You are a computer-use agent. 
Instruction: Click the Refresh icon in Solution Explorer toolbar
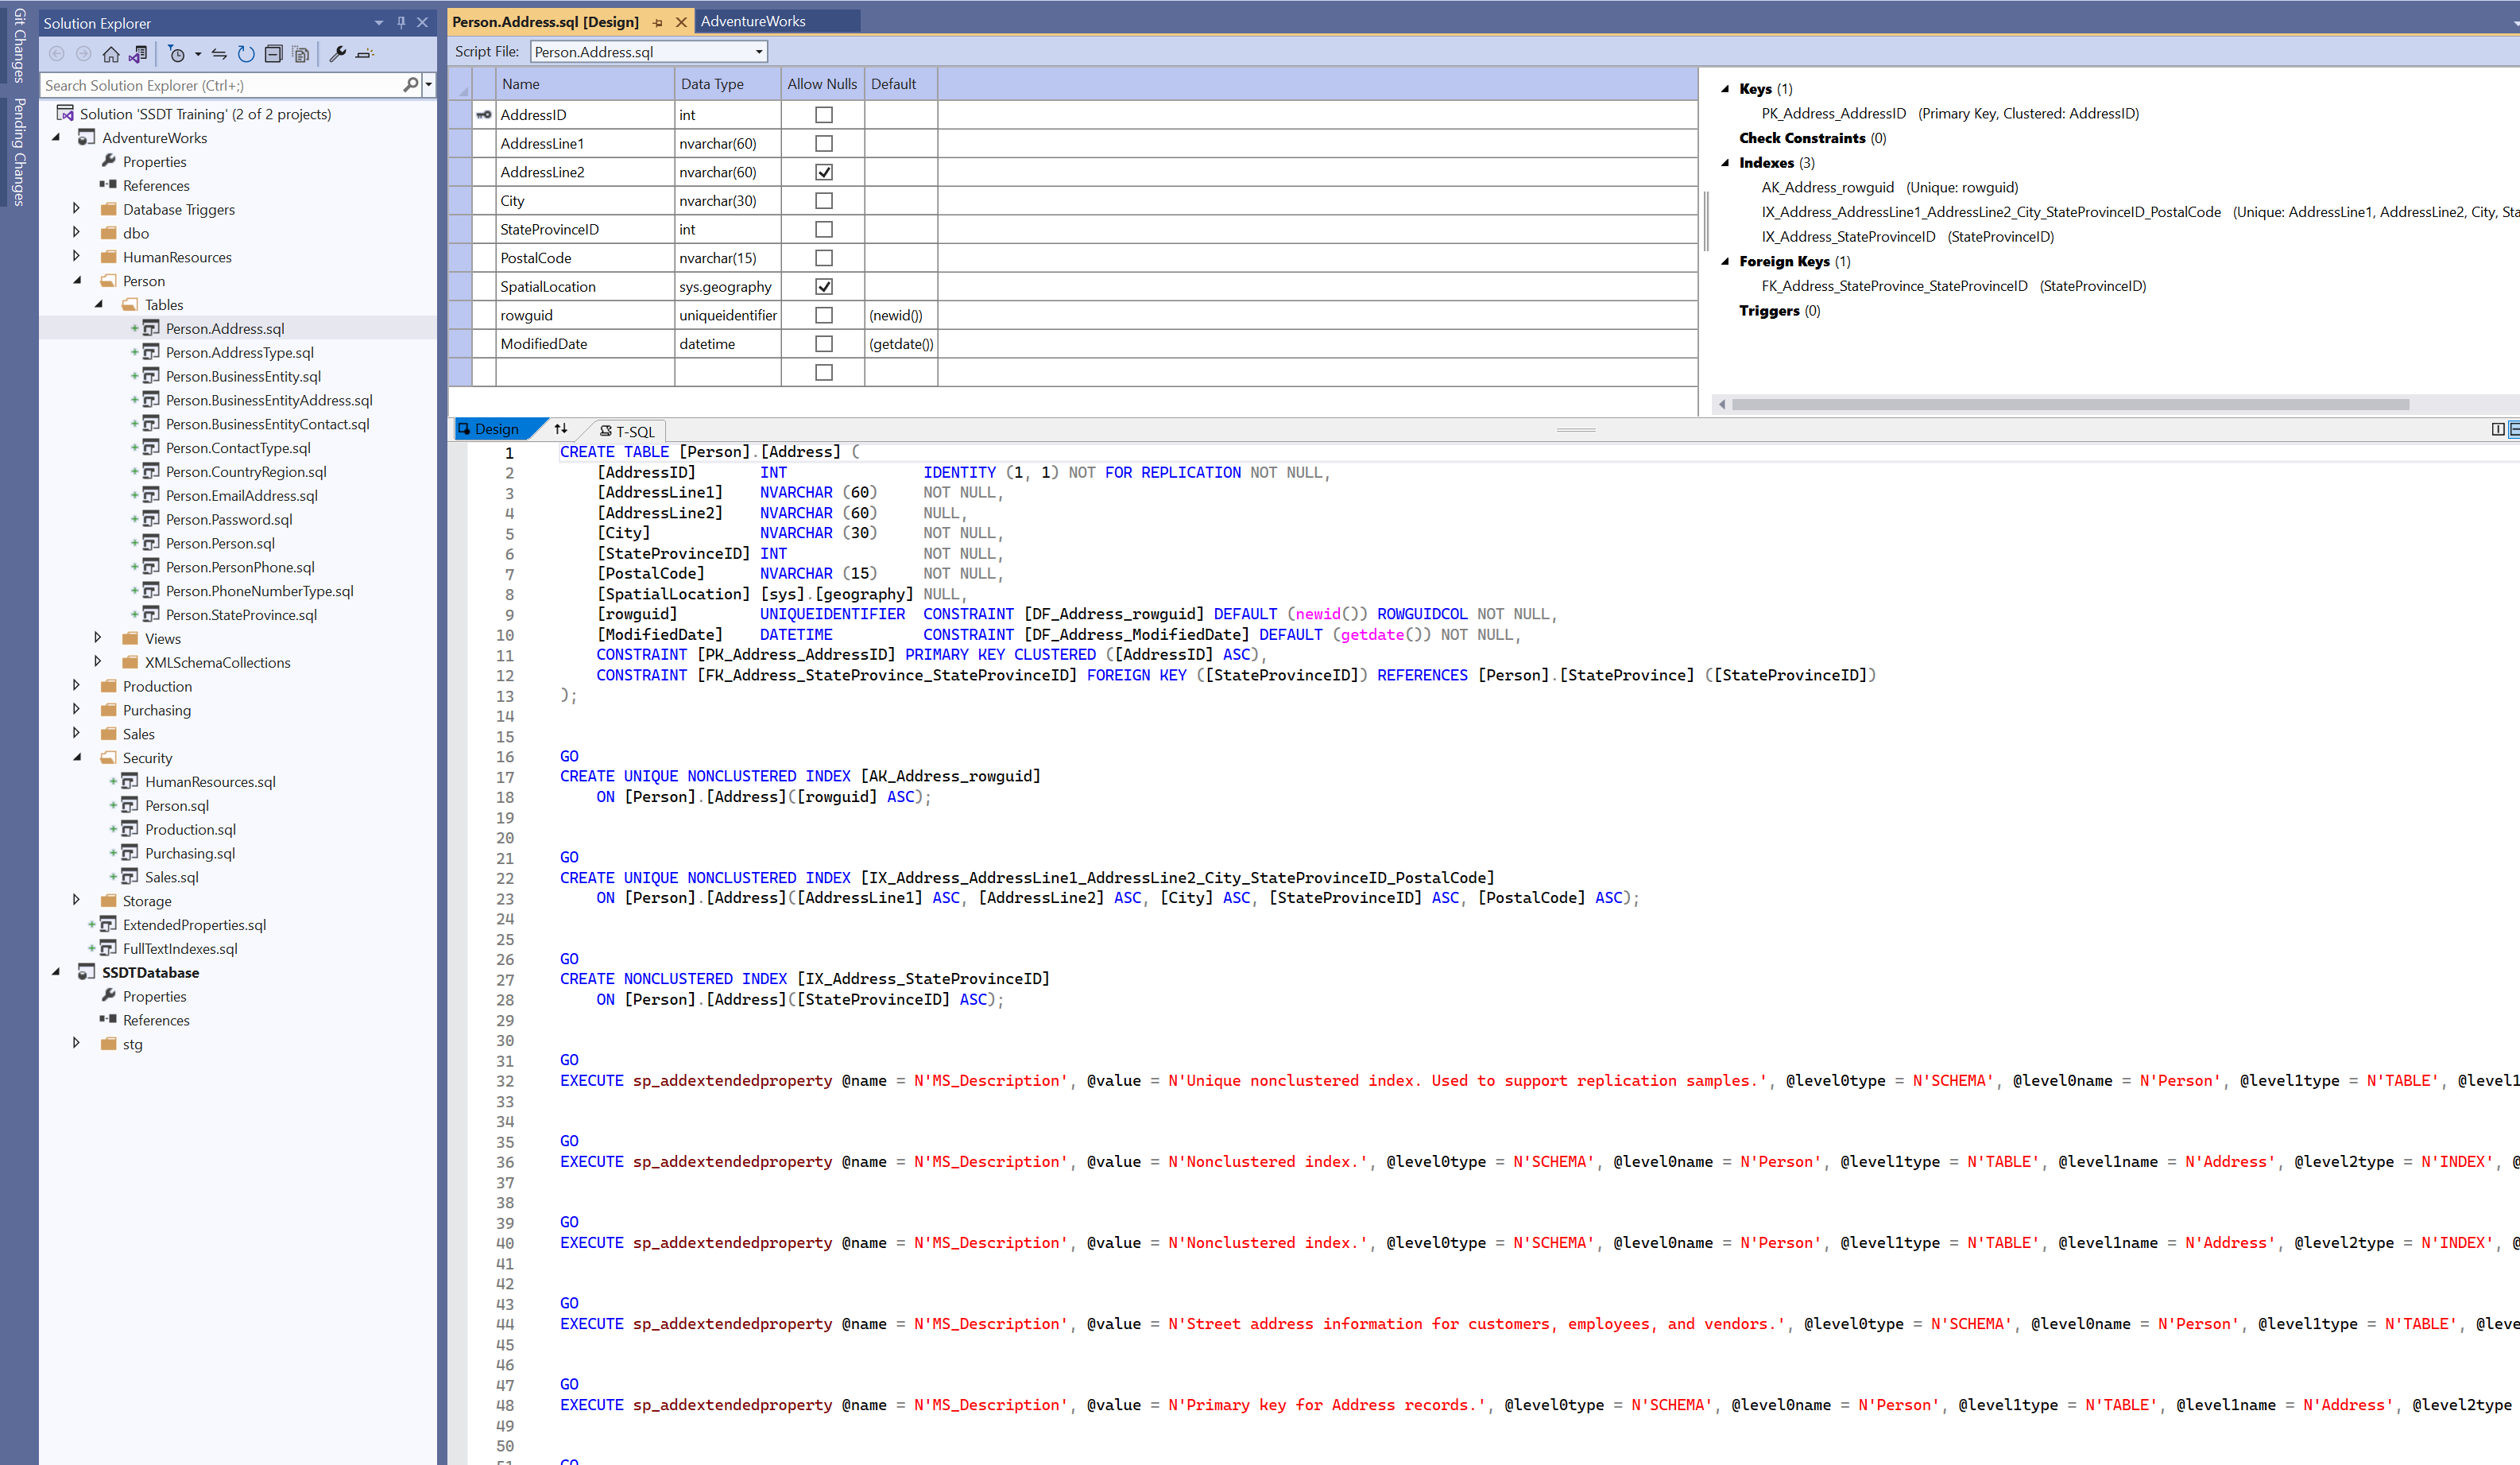click(246, 54)
